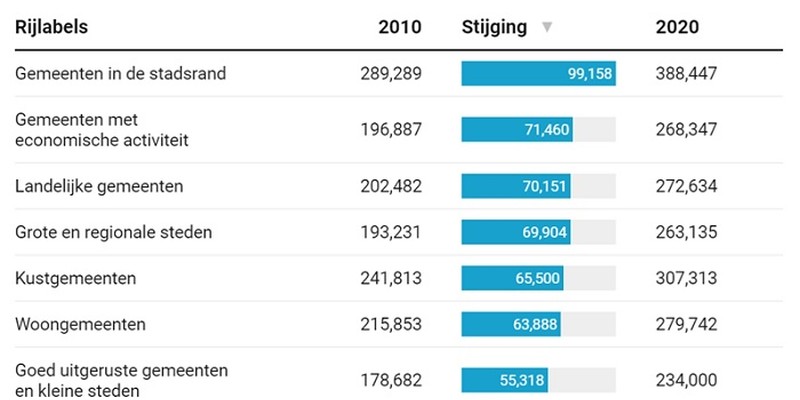Click the 2010 value 289,289

pos(391,74)
